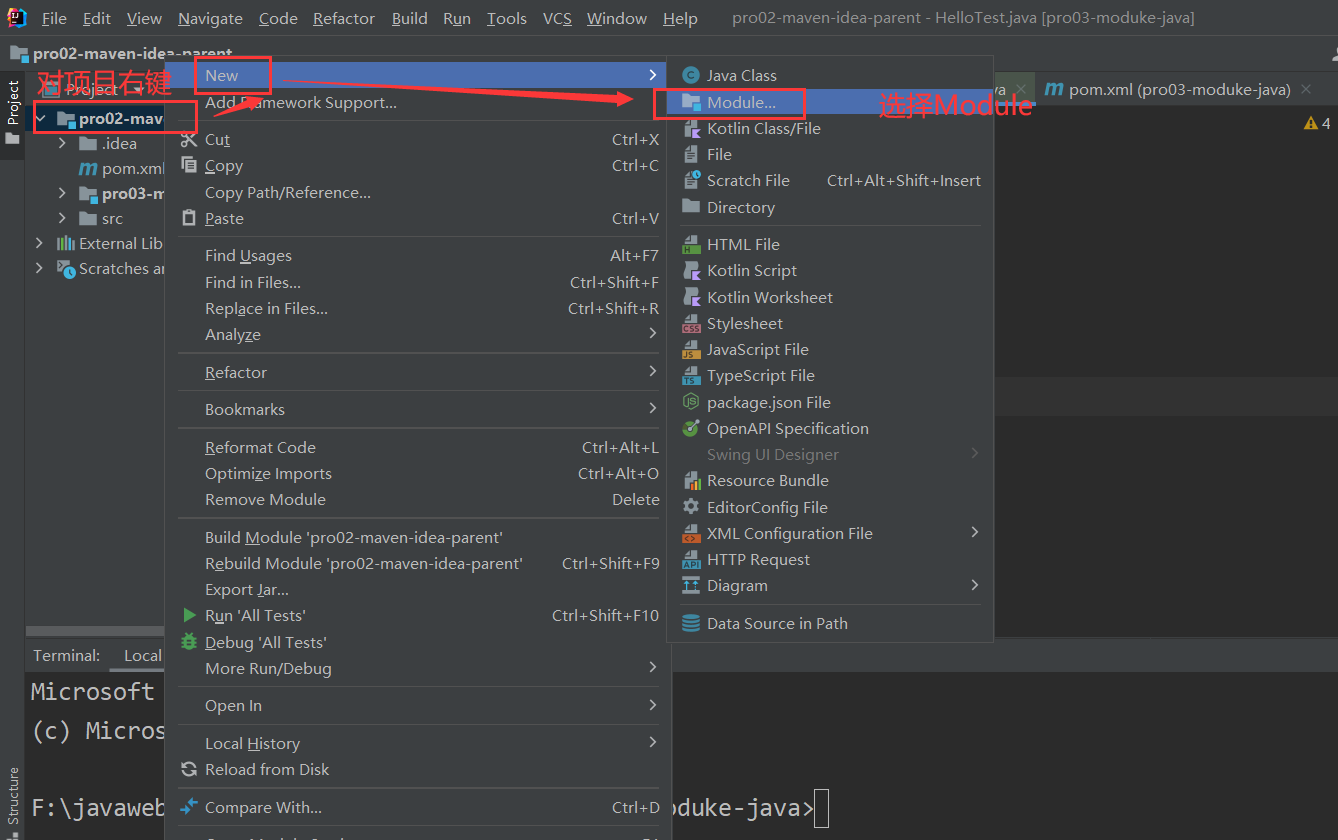Click the Java Class icon in submenu
Image resolution: width=1338 pixels, height=840 pixels.
[690, 75]
